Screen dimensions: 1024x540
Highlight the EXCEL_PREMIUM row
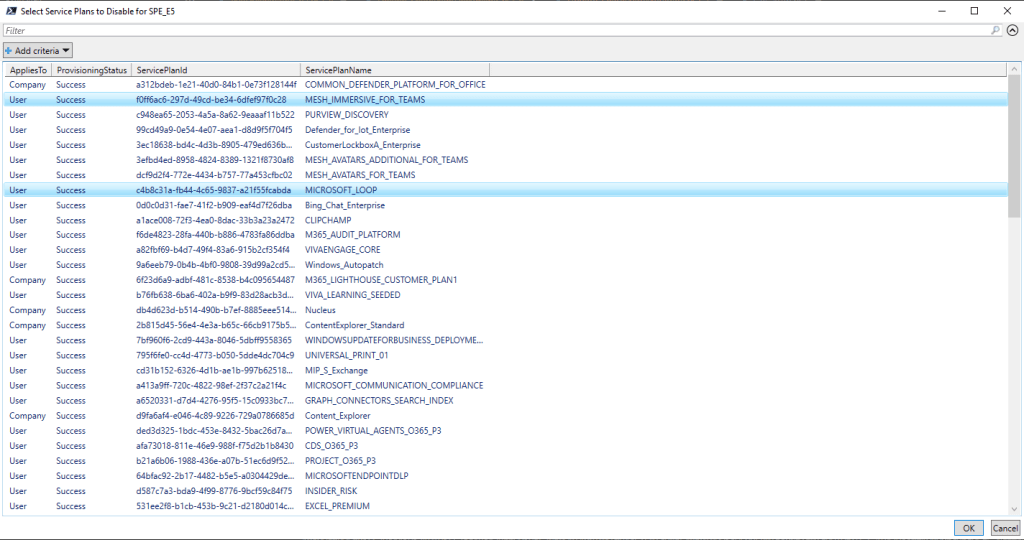[x=337, y=506]
